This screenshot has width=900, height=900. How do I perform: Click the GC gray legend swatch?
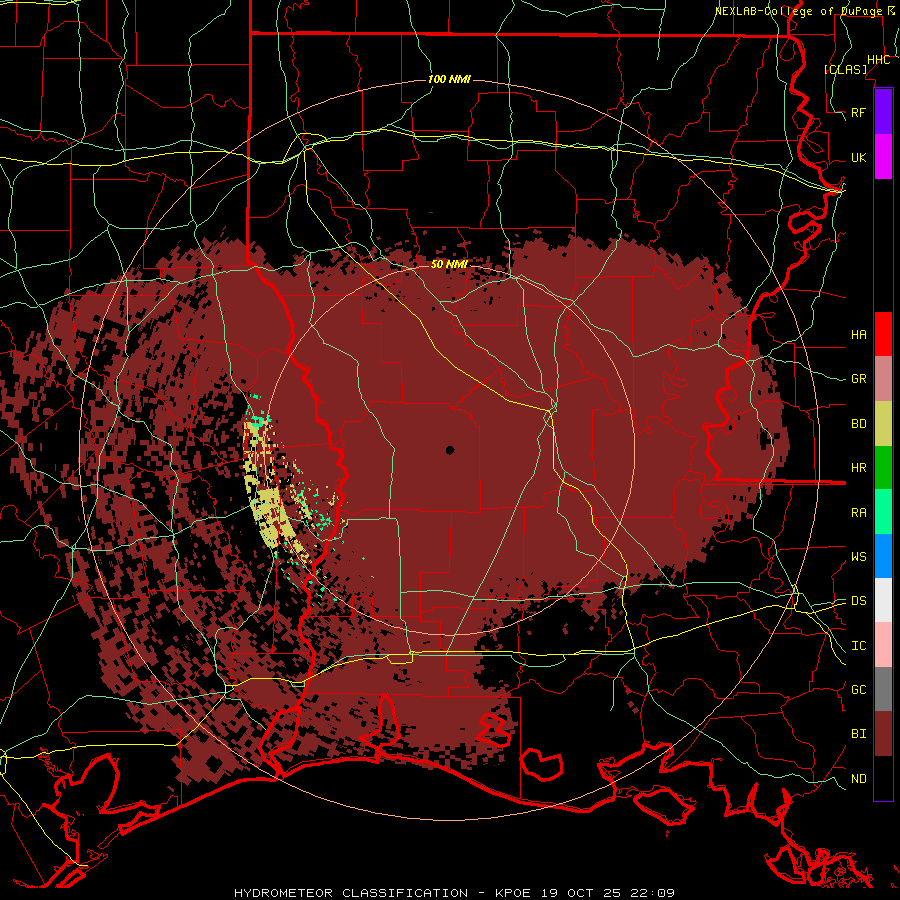point(883,689)
